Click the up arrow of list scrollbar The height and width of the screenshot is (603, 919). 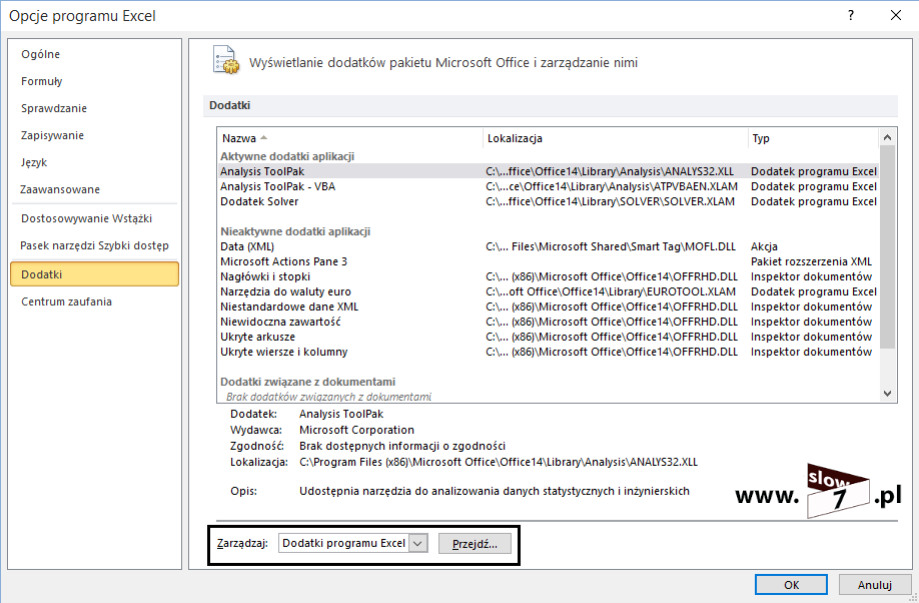pyautogui.click(x=887, y=138)
